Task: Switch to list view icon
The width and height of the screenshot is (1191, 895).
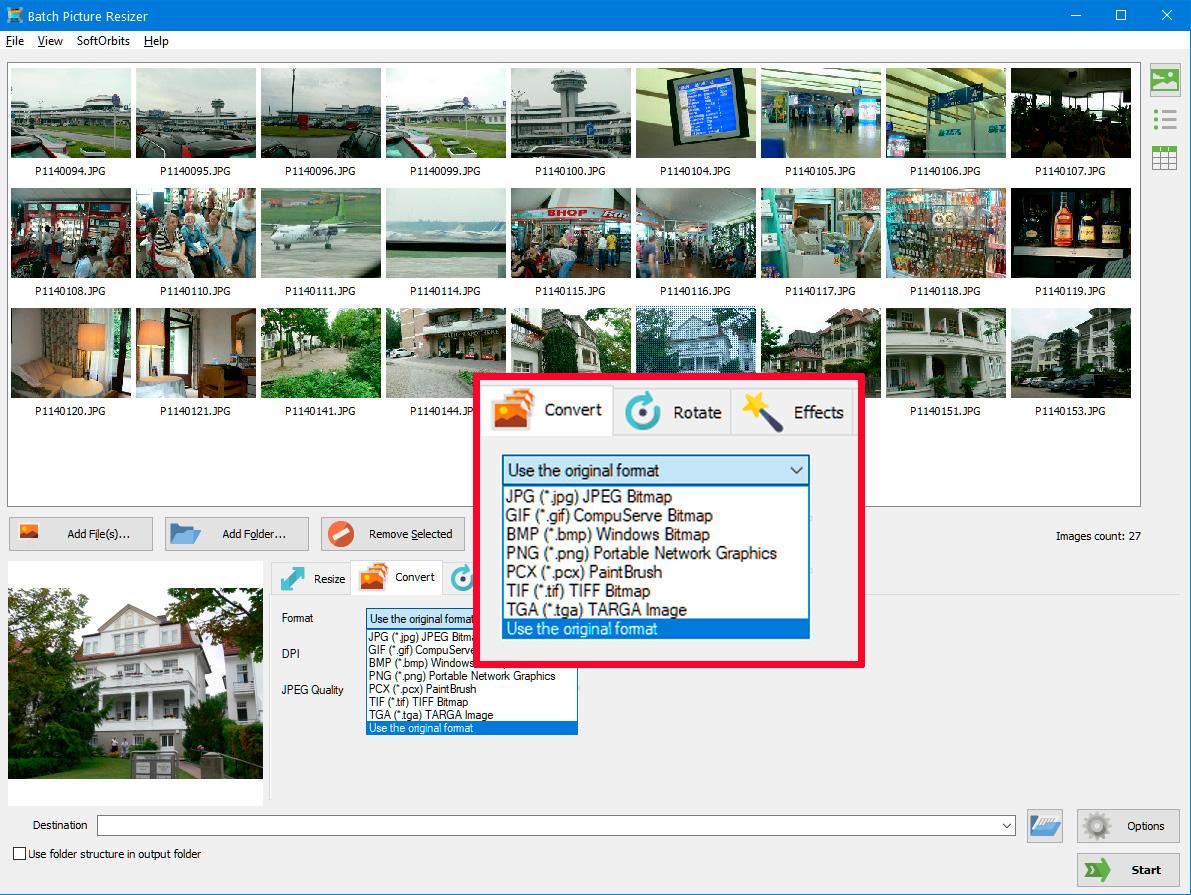Action: [x=1164, y=119]
